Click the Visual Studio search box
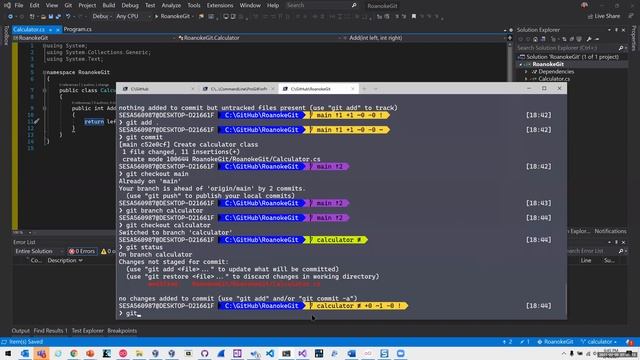 321,5
